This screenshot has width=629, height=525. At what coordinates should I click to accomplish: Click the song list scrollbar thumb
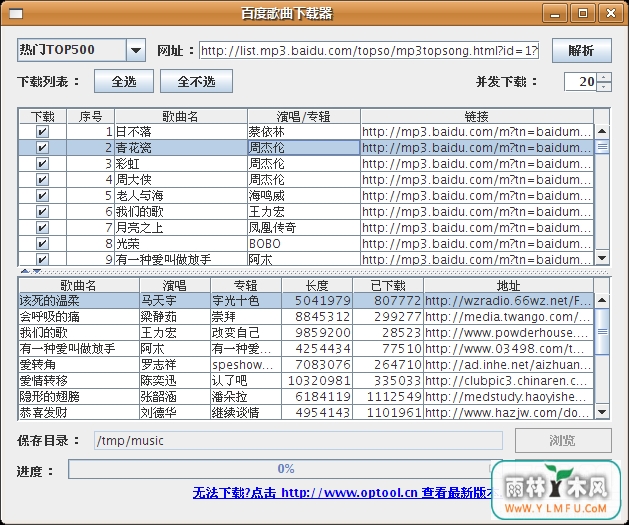602,147
